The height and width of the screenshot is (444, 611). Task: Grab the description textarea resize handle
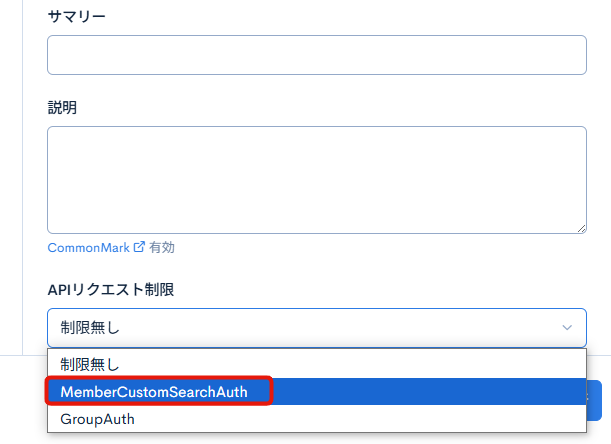581,229
